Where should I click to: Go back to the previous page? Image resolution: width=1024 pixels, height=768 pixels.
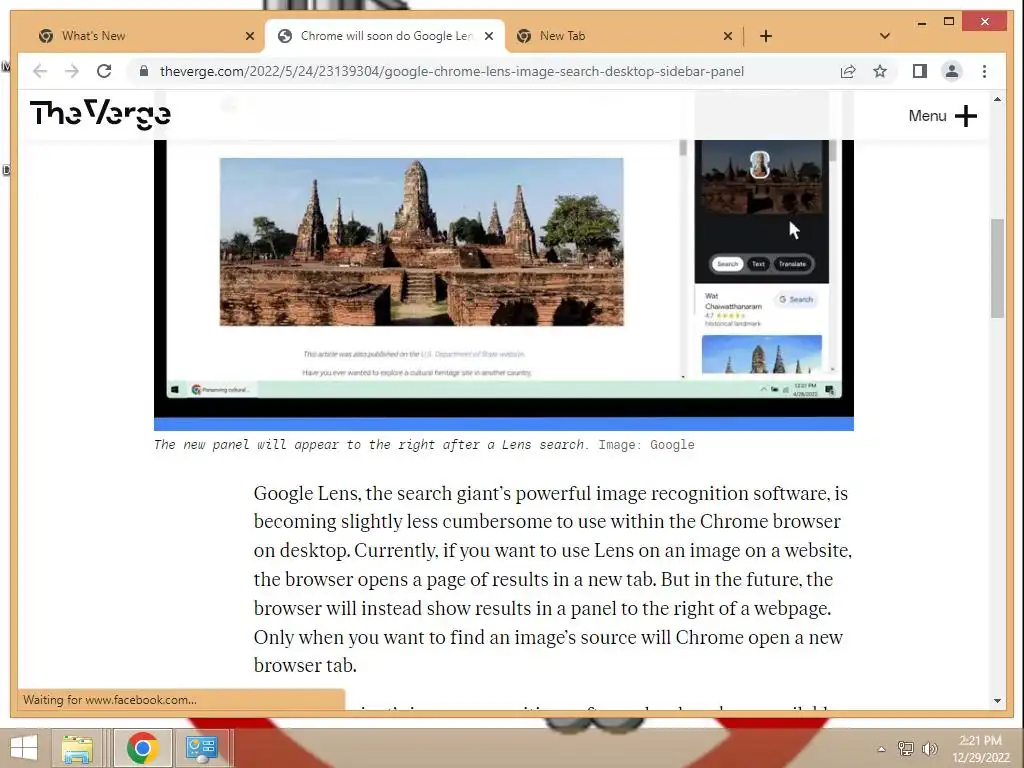coord(40,71)
